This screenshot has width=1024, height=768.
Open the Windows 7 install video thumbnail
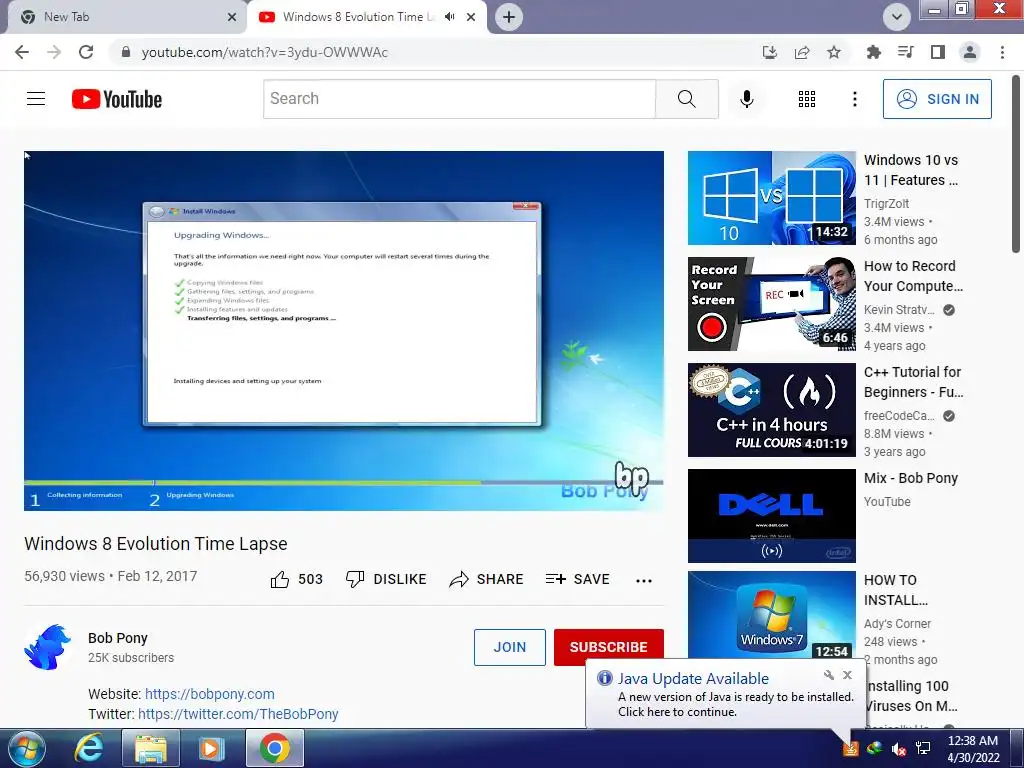pos(771,615)
